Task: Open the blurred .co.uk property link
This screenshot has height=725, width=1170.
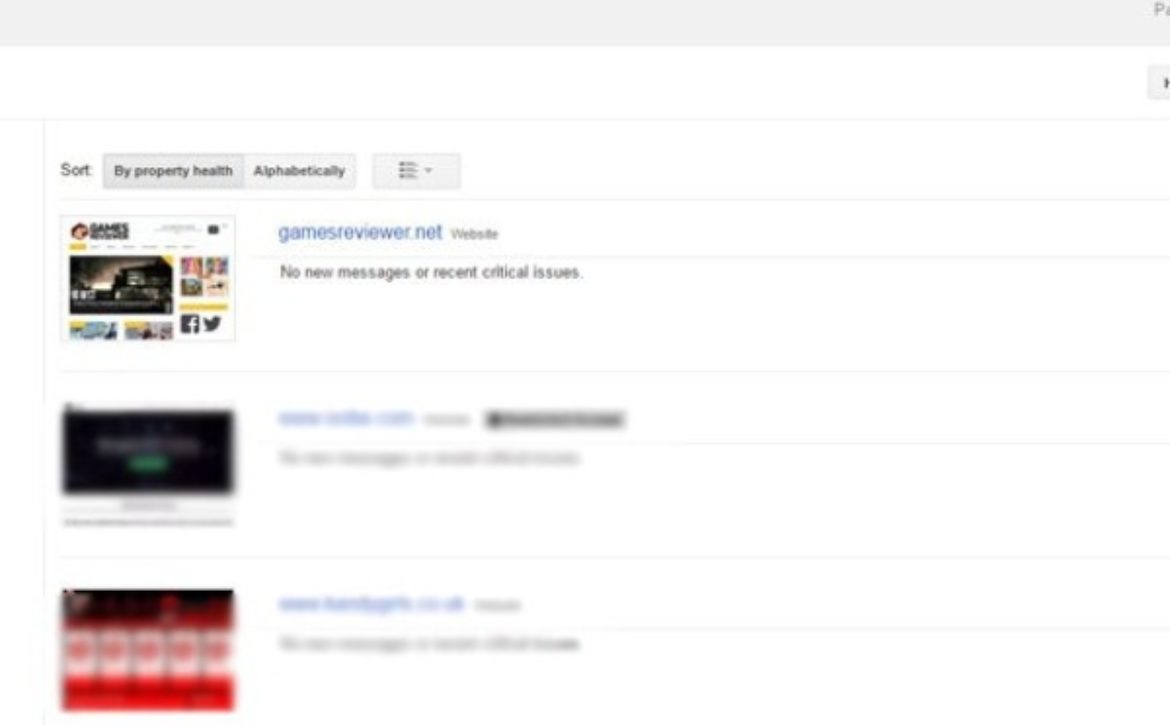Action: coord(372,603)
